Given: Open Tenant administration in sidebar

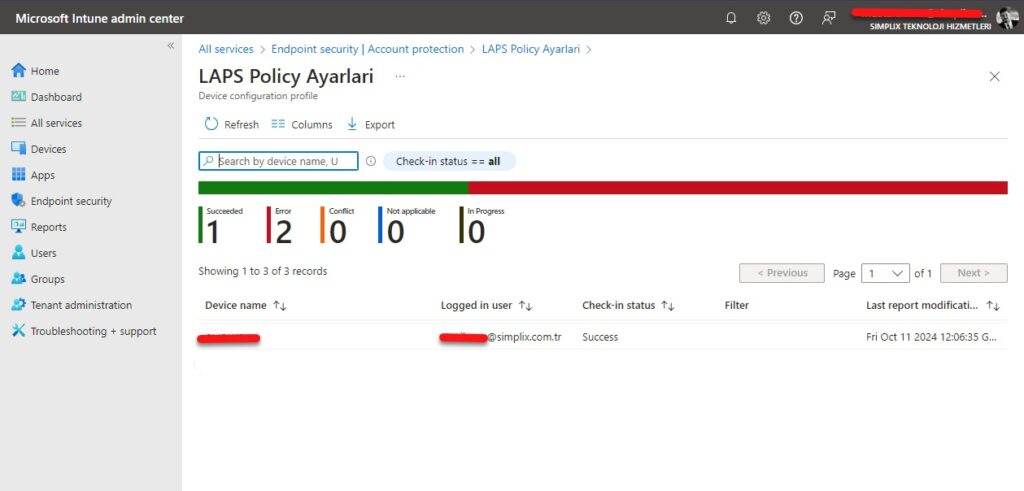Looking at the screenshot, I should click(x=81, y=305).
